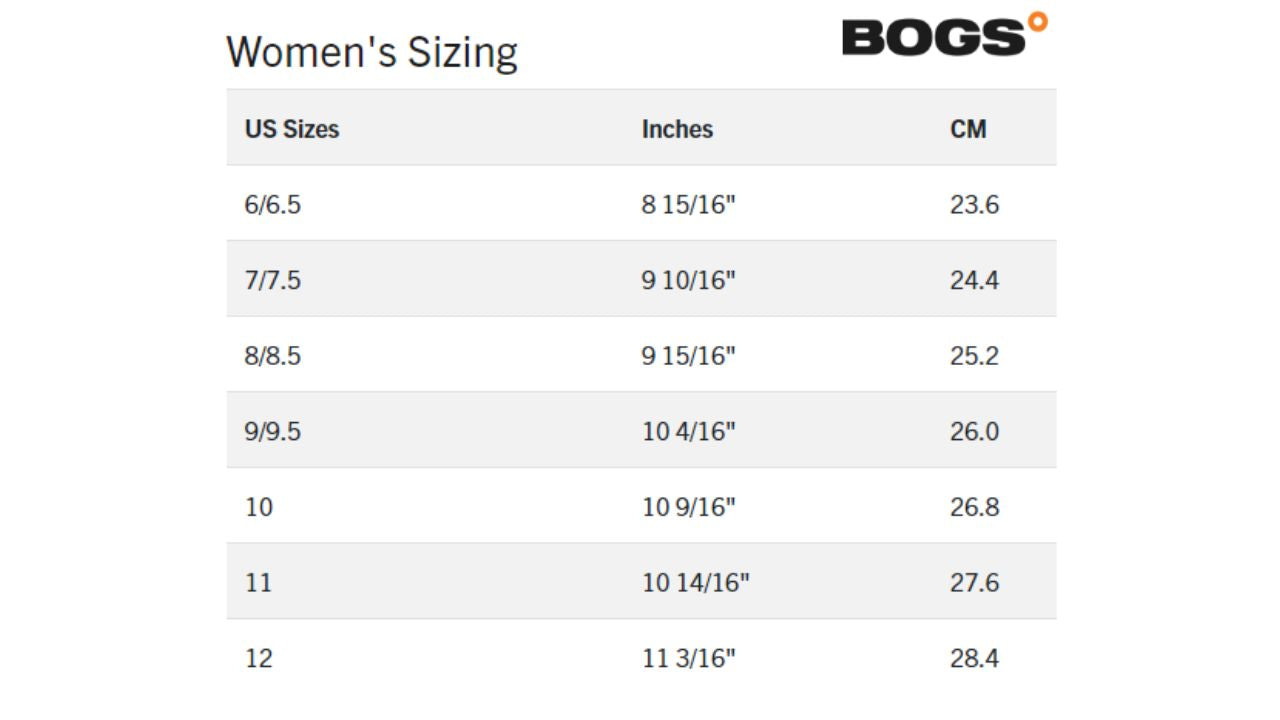Select the Inches column header
1280x720 pixels.
[x=677, y=129]
